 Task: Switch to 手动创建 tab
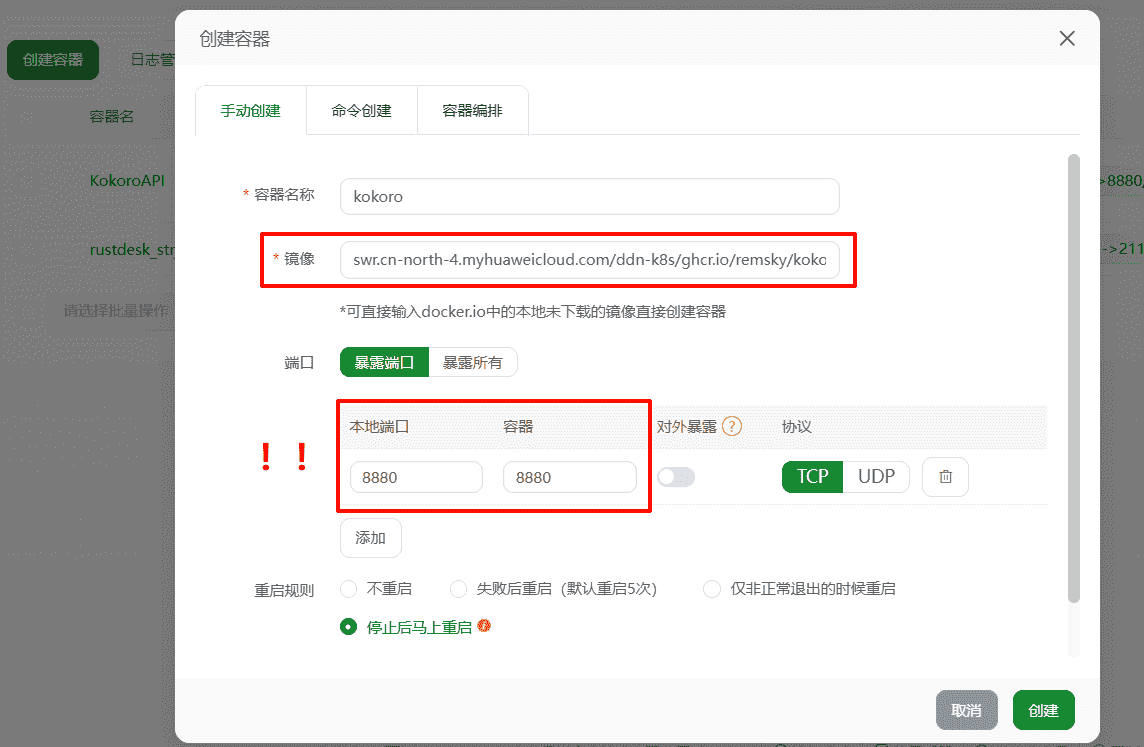click(x=251, y=111)
